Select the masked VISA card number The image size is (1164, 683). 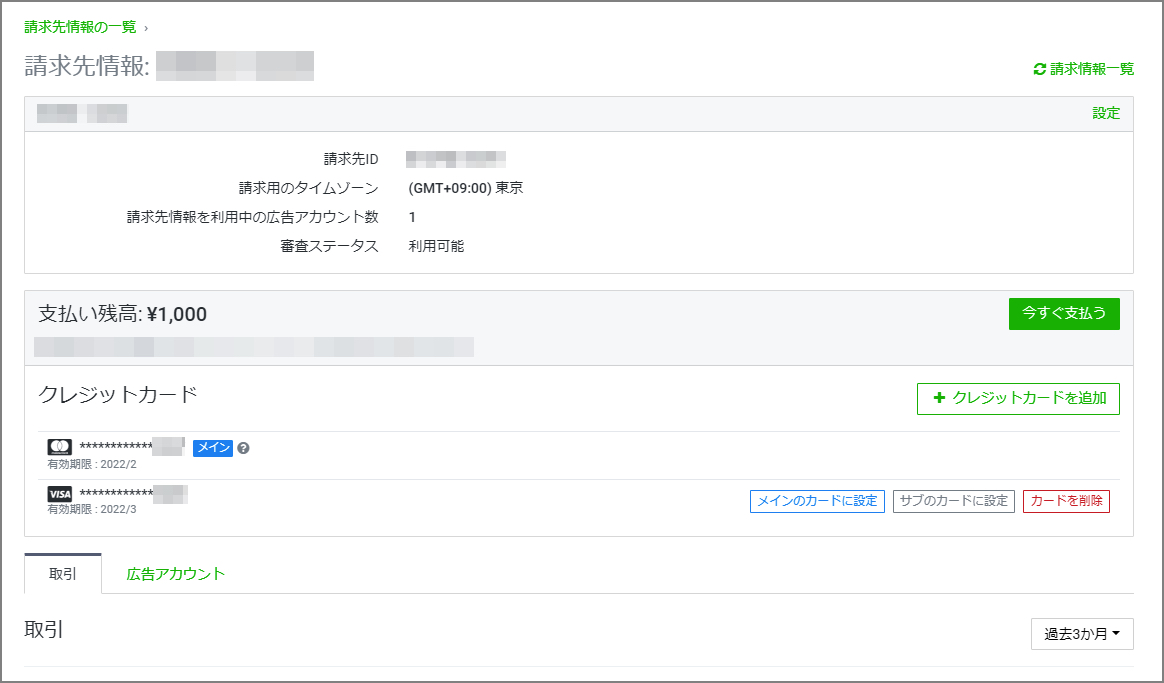coord(133,493)
